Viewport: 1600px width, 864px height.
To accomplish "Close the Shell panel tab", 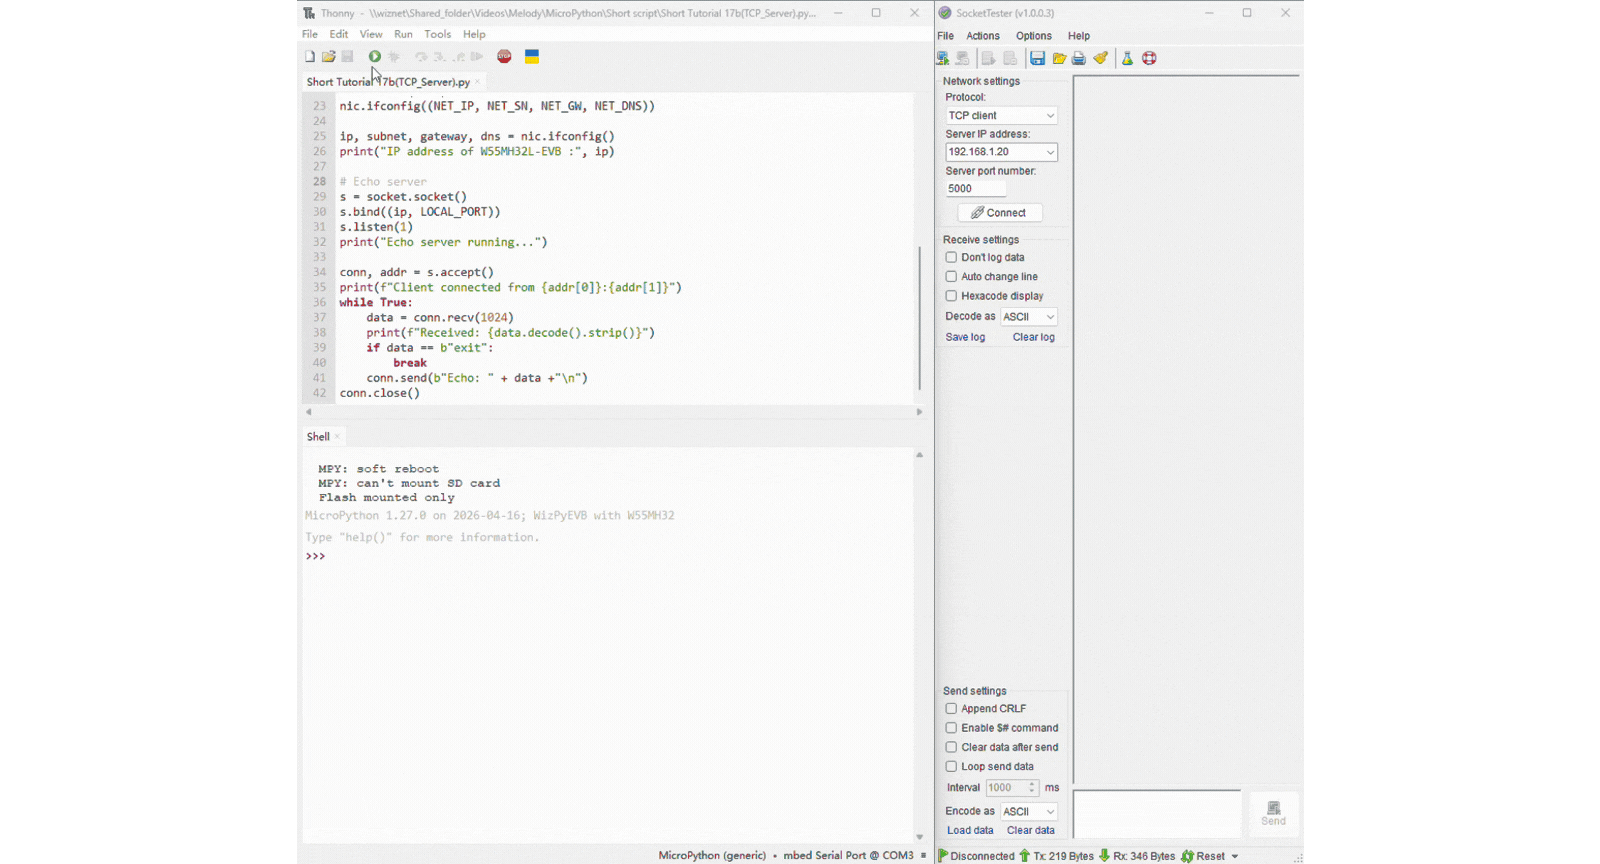I will click(337, 437).
